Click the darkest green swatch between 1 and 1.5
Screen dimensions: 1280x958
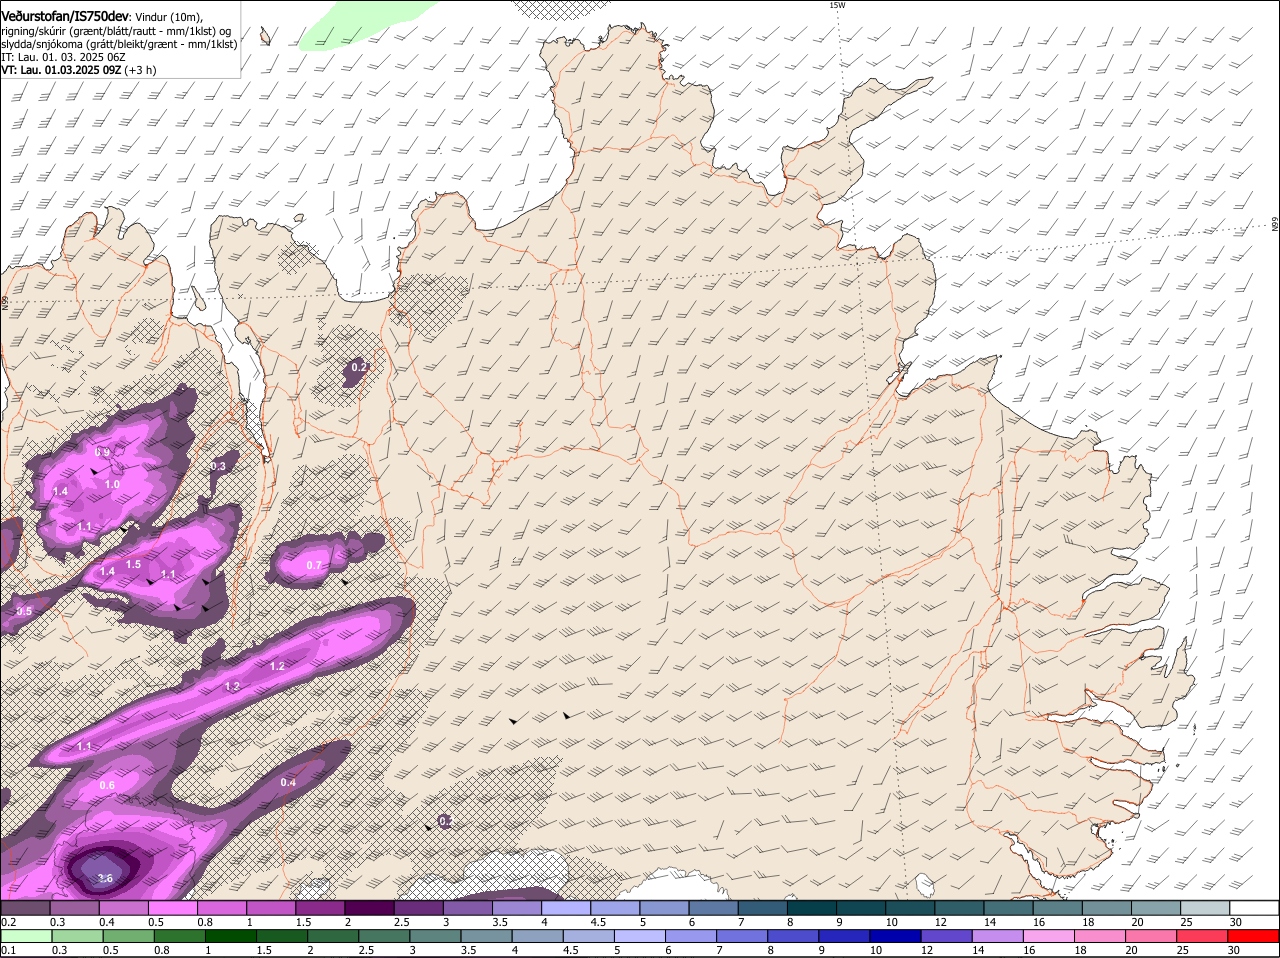(230, 936)
